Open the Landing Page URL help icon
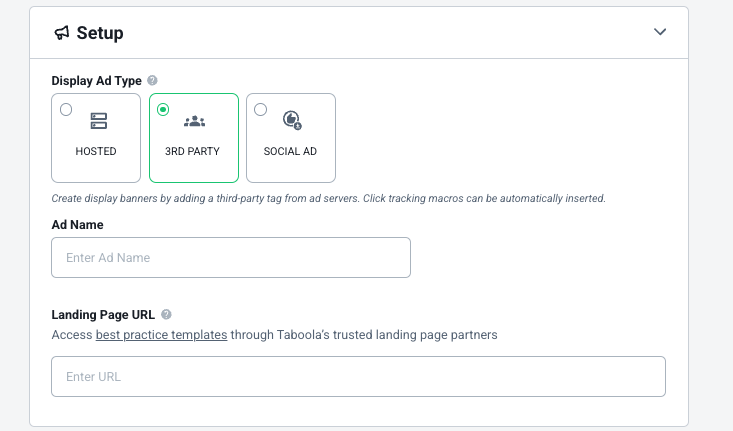 [166, 315]
